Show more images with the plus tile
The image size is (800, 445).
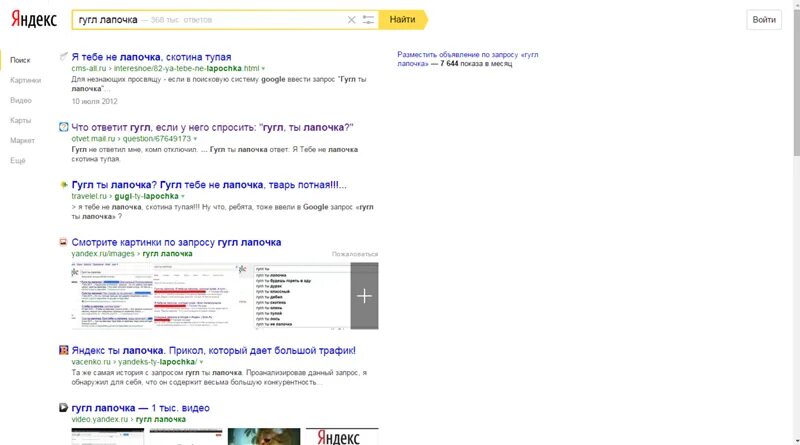click(364, 295)
